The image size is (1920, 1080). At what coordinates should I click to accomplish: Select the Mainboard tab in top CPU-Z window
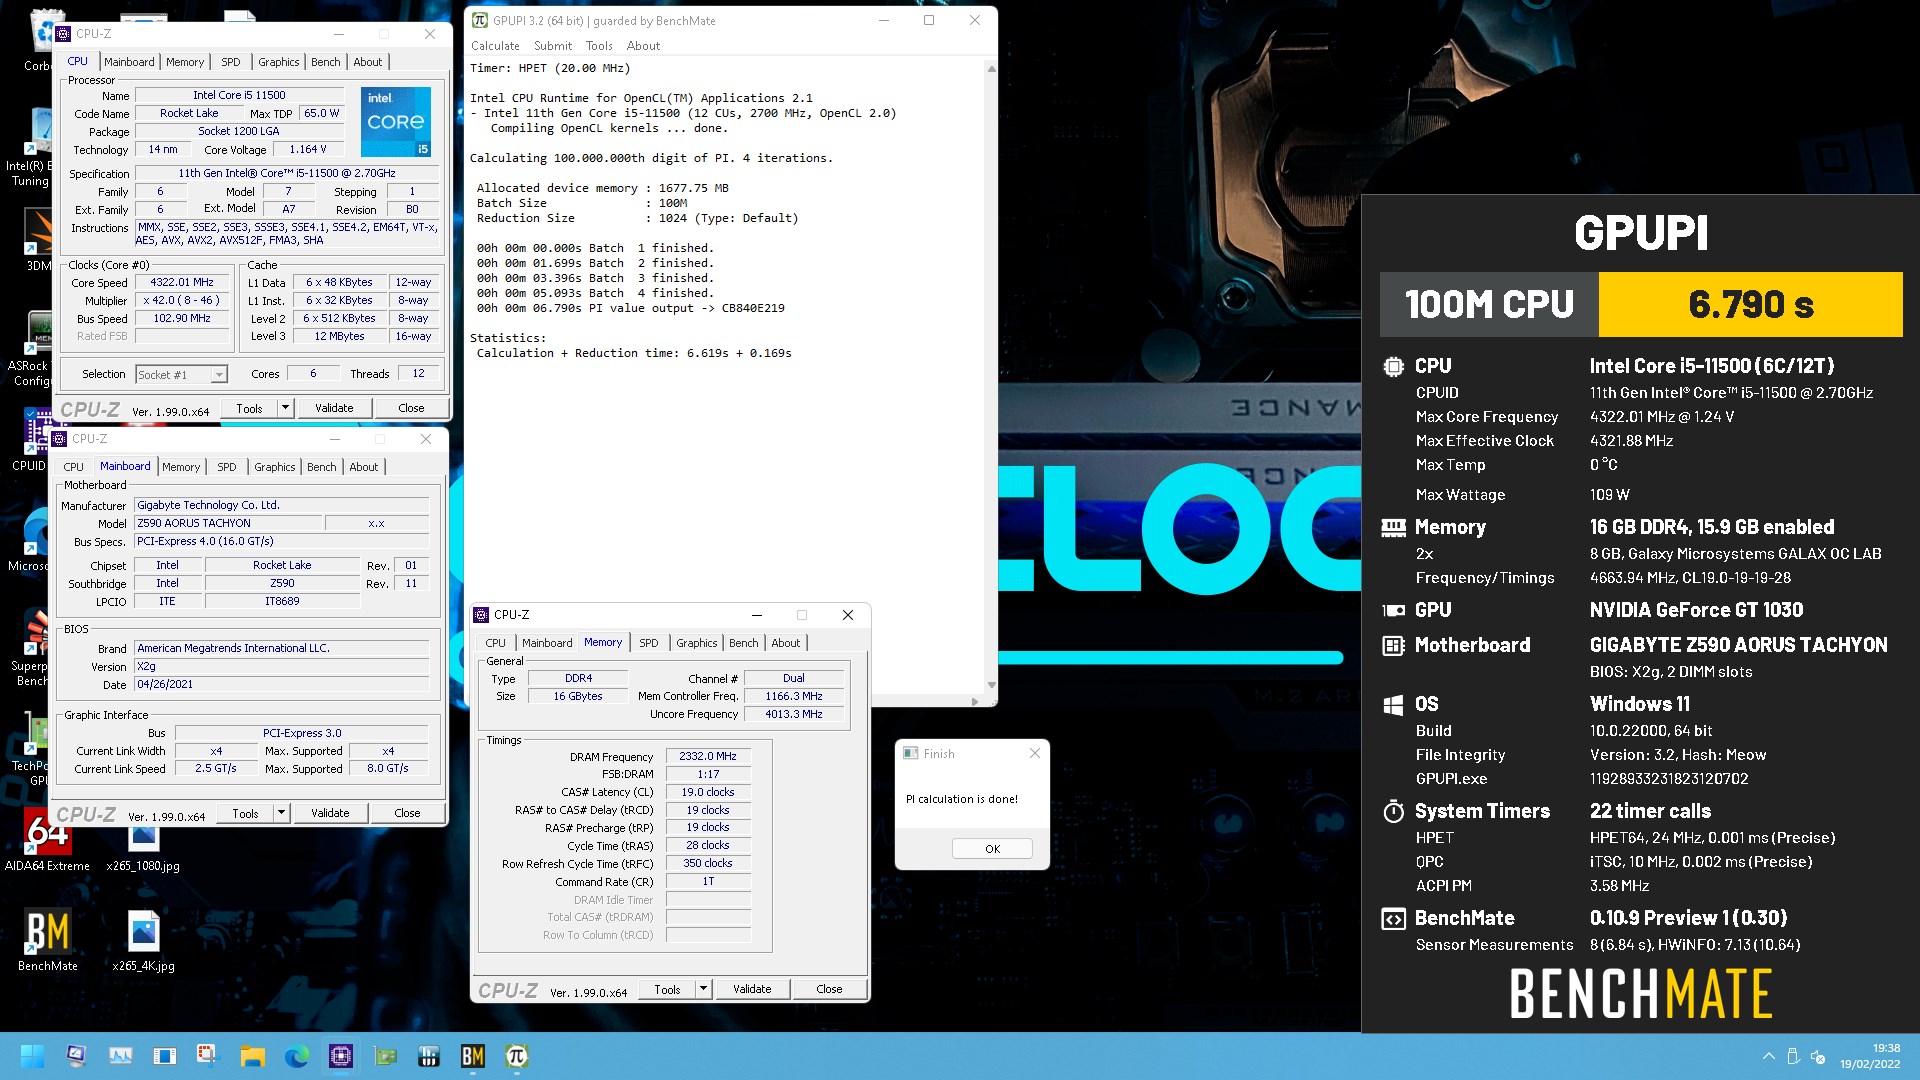(x=130, y=62)
